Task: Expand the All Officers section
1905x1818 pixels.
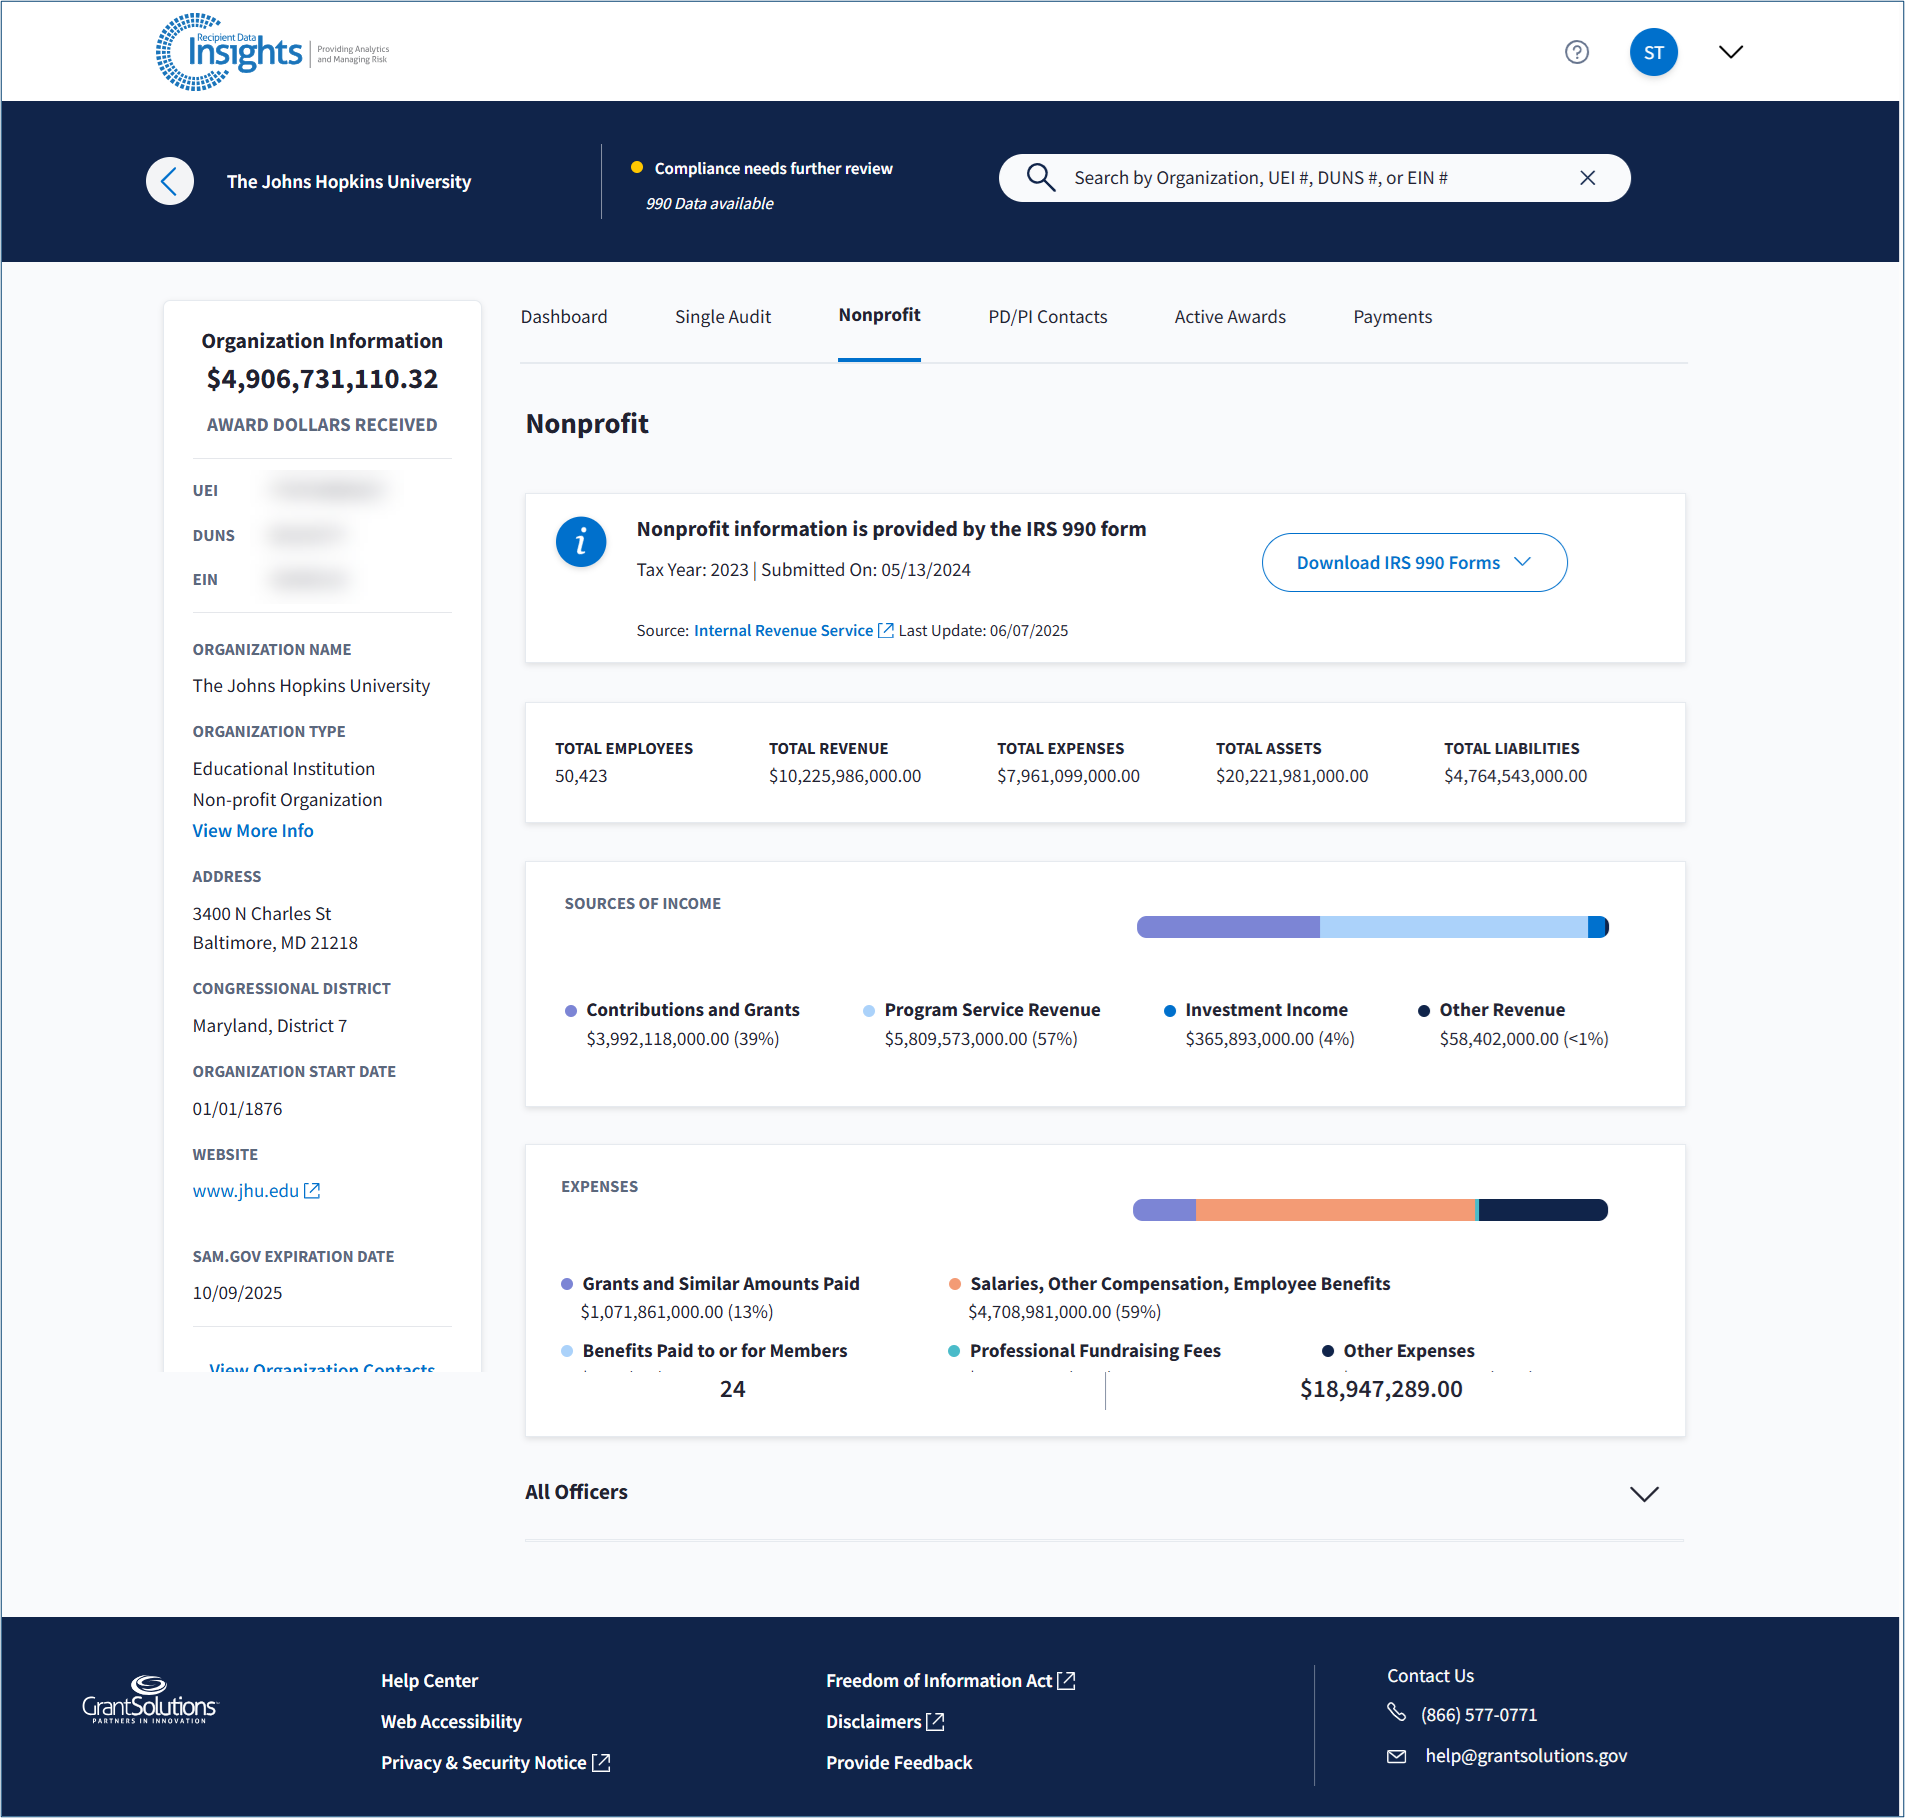Action: click(x=1644, y=1493)
